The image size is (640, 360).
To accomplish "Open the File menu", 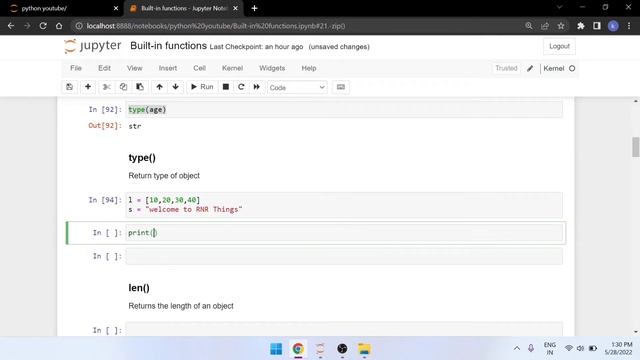I will tap(76, 68).
